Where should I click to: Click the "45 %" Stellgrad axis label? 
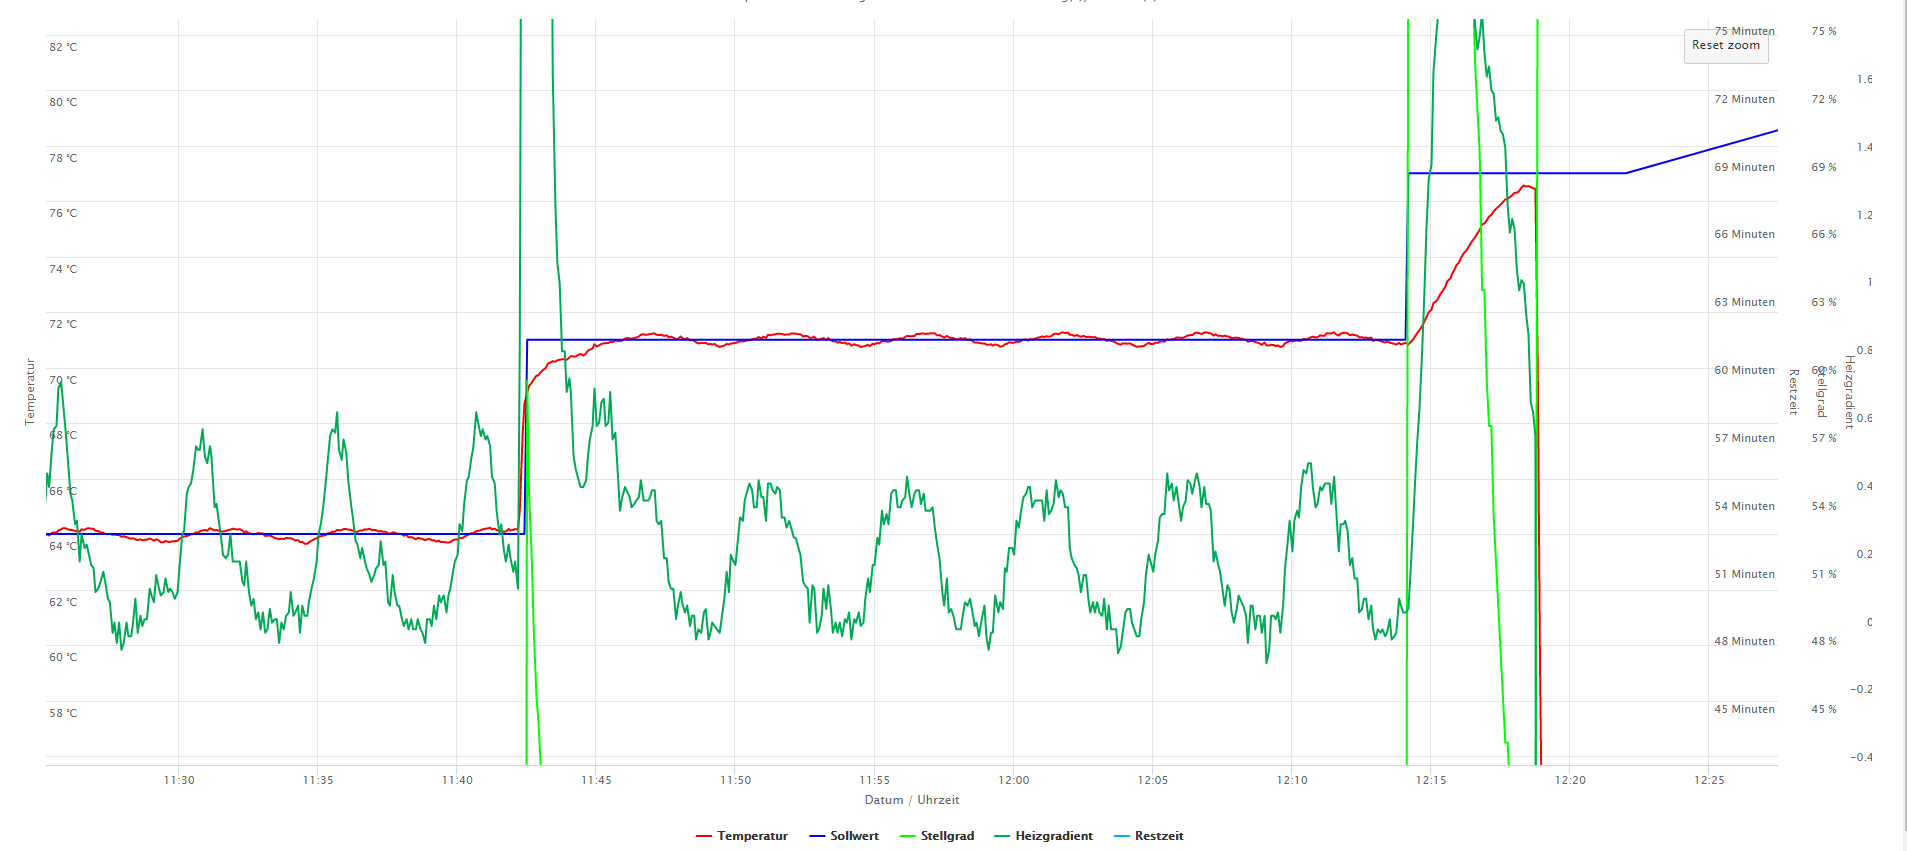click(1823, 709)
